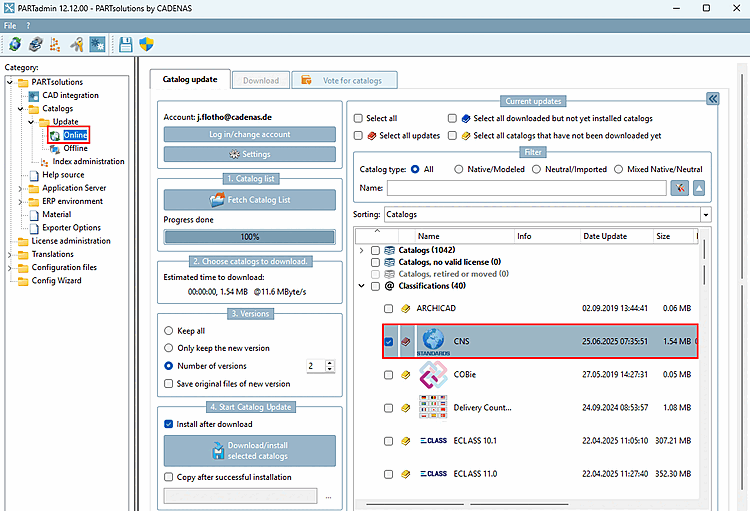
Task: Expand the Application Server tree node
Action: point(21,189)
